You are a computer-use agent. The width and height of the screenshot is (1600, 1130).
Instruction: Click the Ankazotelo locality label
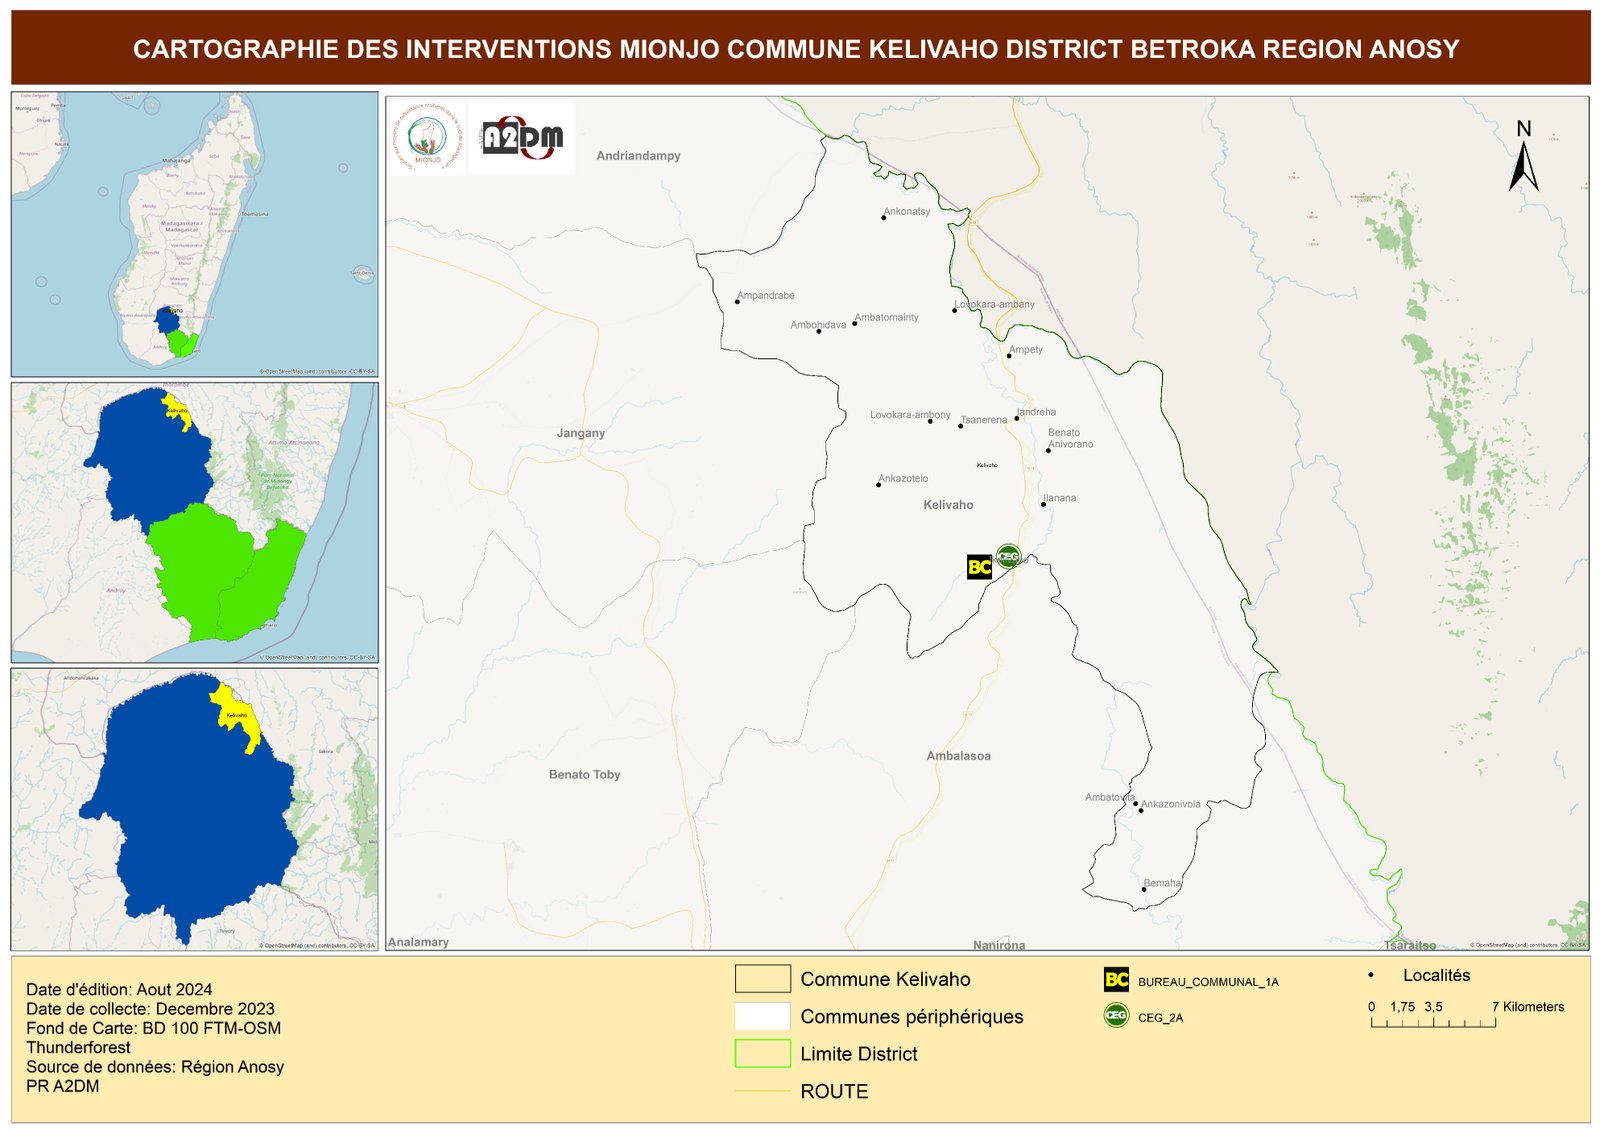[x=903, y=479]
